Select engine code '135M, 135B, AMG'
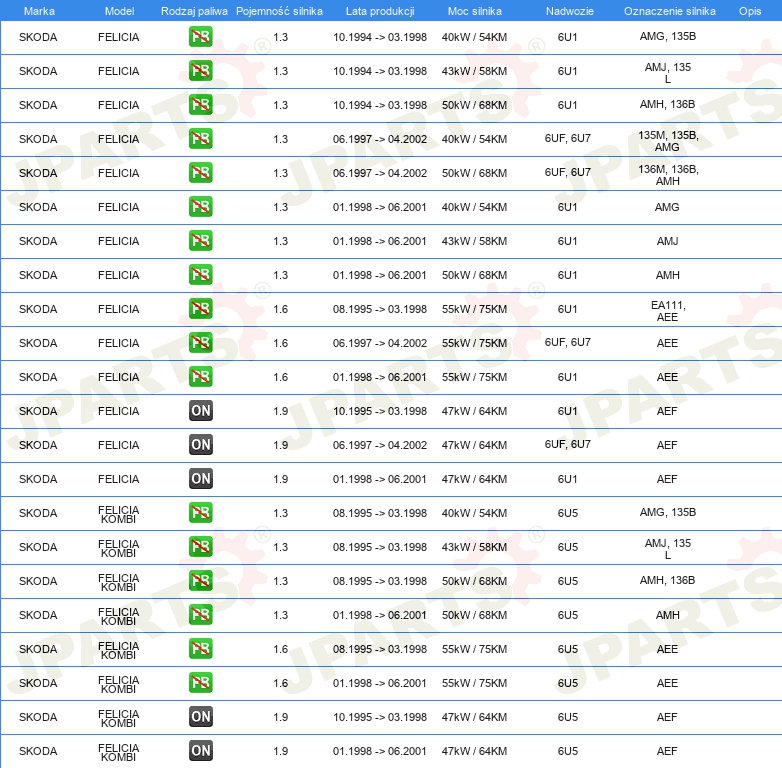 click(x=668, y=141)
